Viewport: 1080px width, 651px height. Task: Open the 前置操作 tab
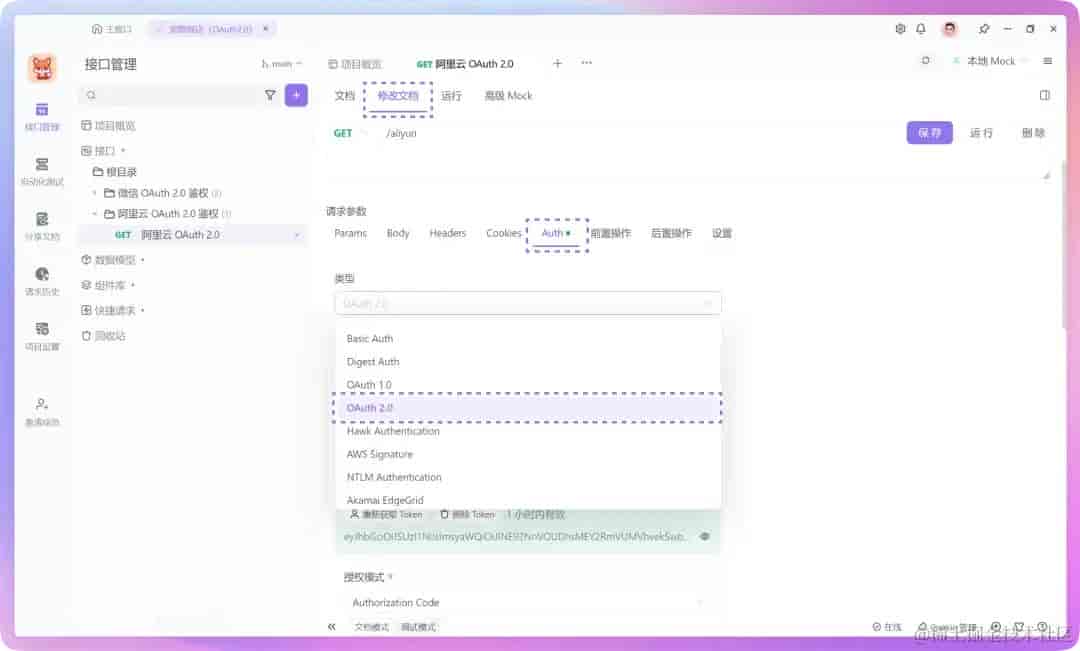point(610,233)
